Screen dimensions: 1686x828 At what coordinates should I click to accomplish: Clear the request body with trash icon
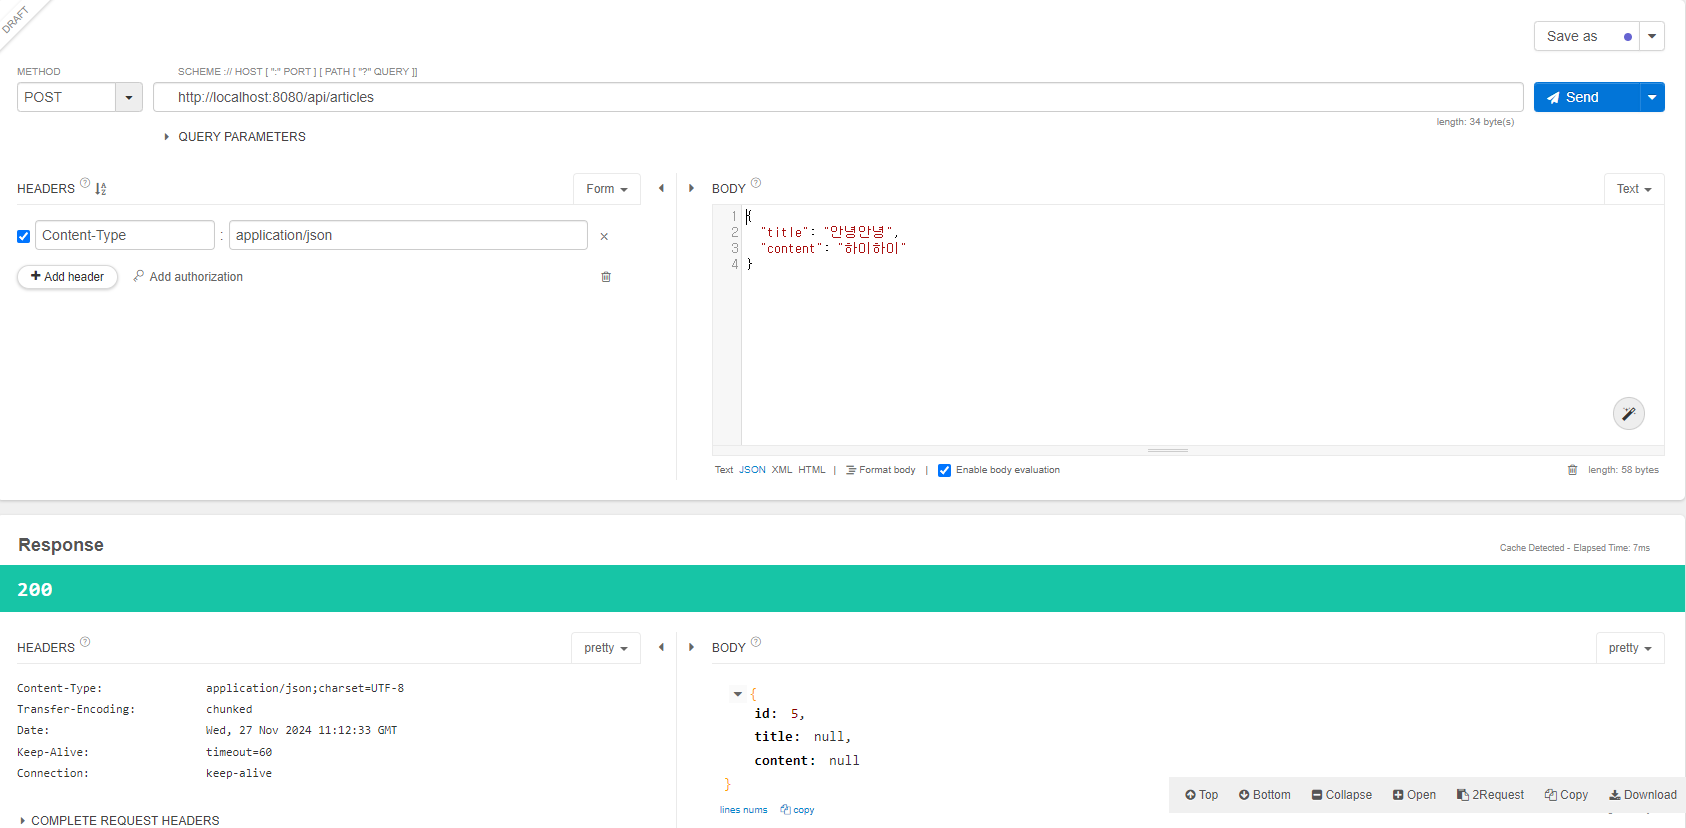click(x=1572, y=470)
